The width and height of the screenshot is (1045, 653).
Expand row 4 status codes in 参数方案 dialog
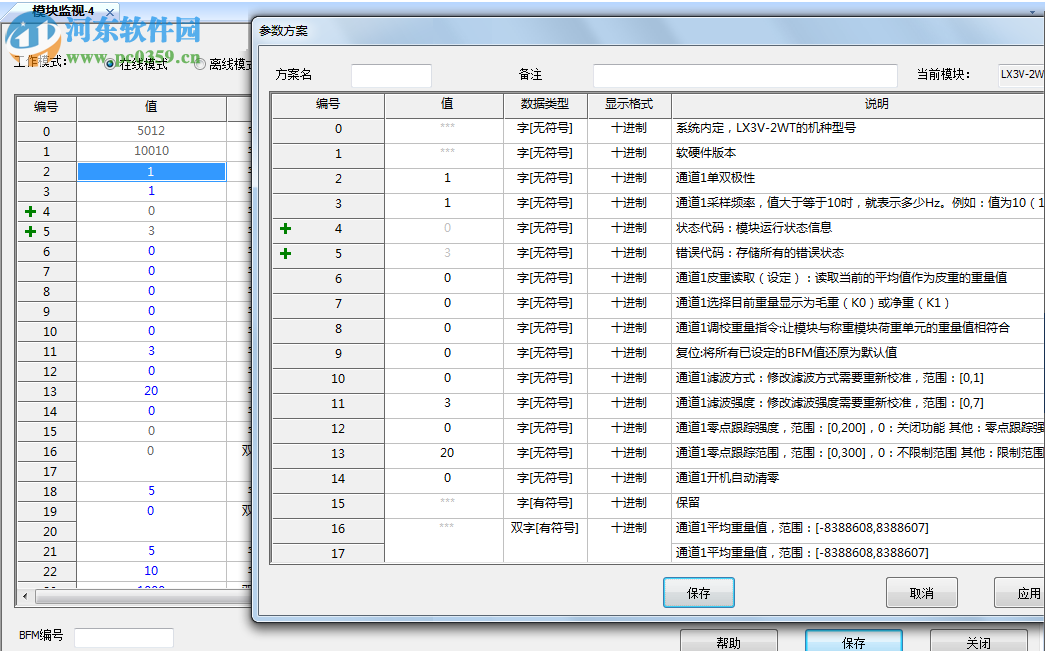click(287, 228)
